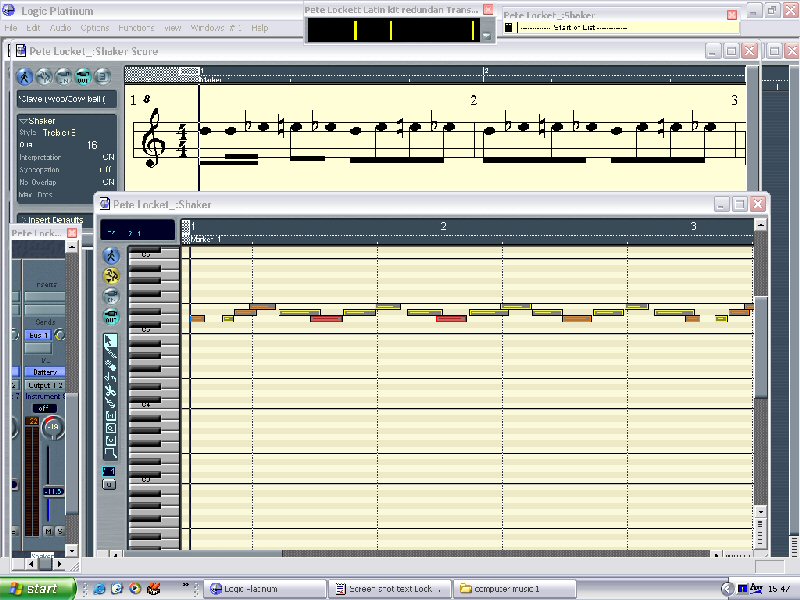Collapse the Shaker parameter box
Screen dimensions: 800x600
[24, 120]
